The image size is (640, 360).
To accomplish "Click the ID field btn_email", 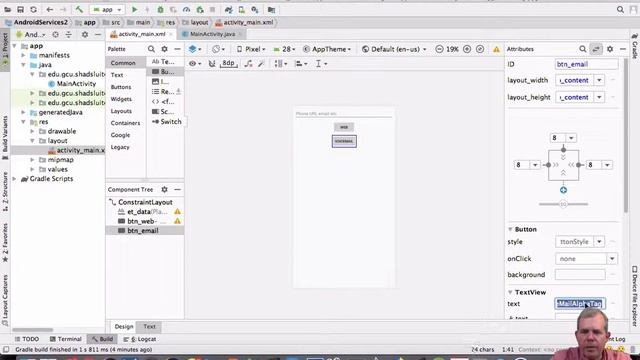I will [x=586, y=64].
